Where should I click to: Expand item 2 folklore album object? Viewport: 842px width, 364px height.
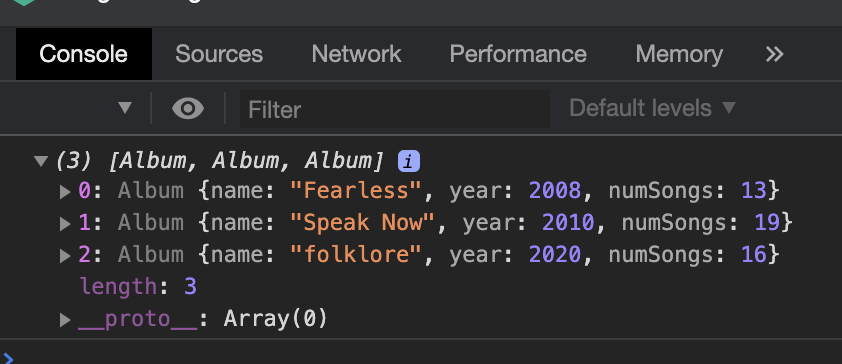click(x=65, y=256)
